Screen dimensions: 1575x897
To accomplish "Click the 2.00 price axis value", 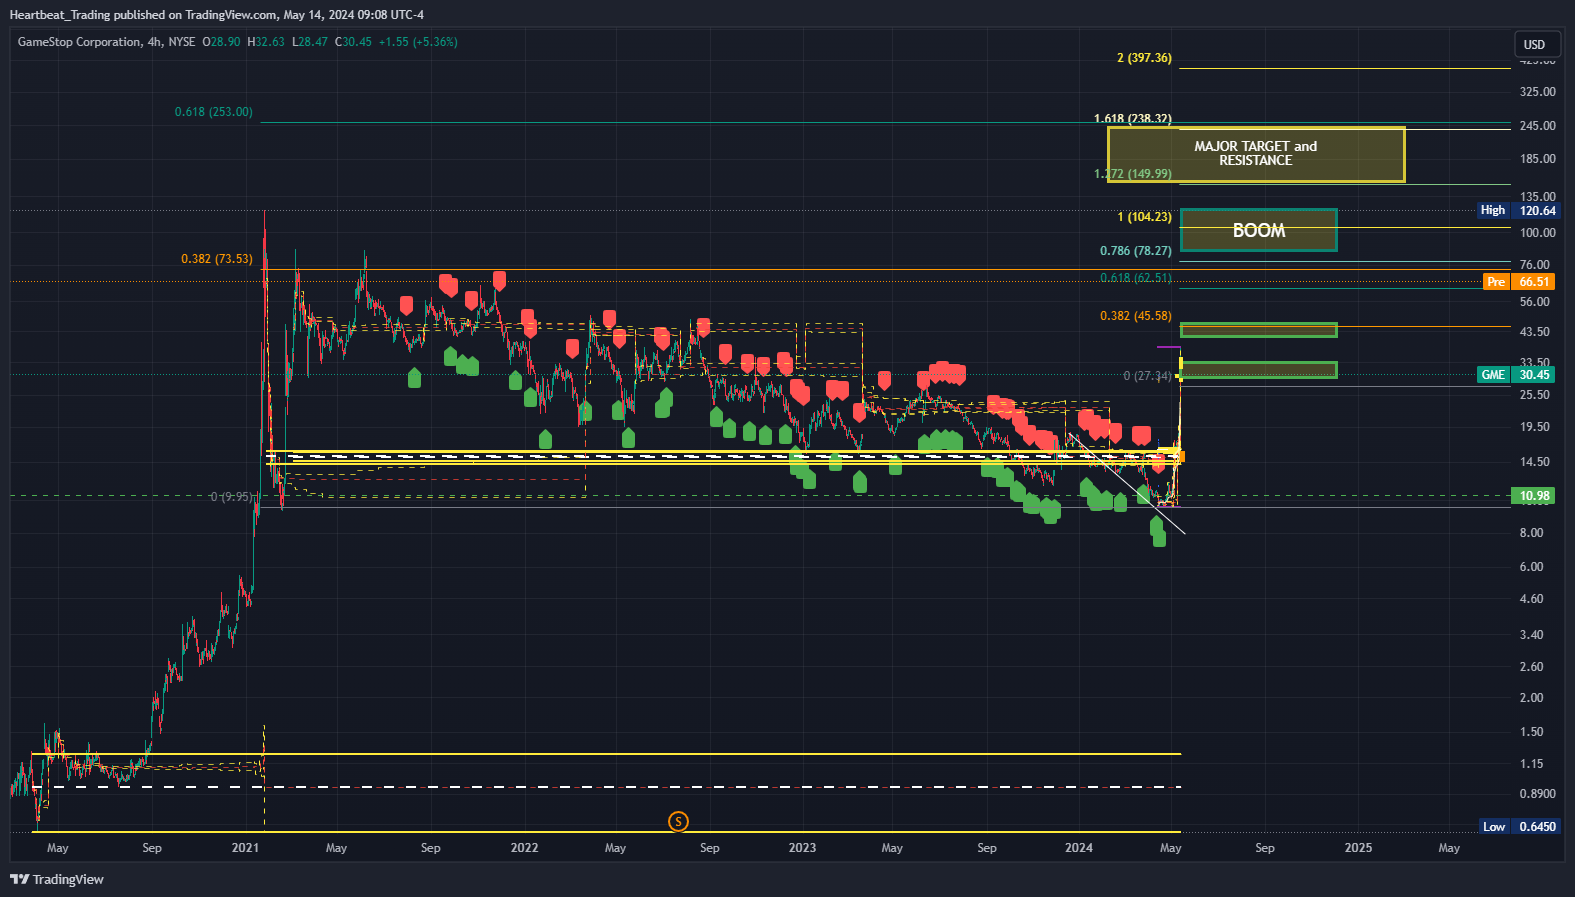I will (x=1532, y=698).
